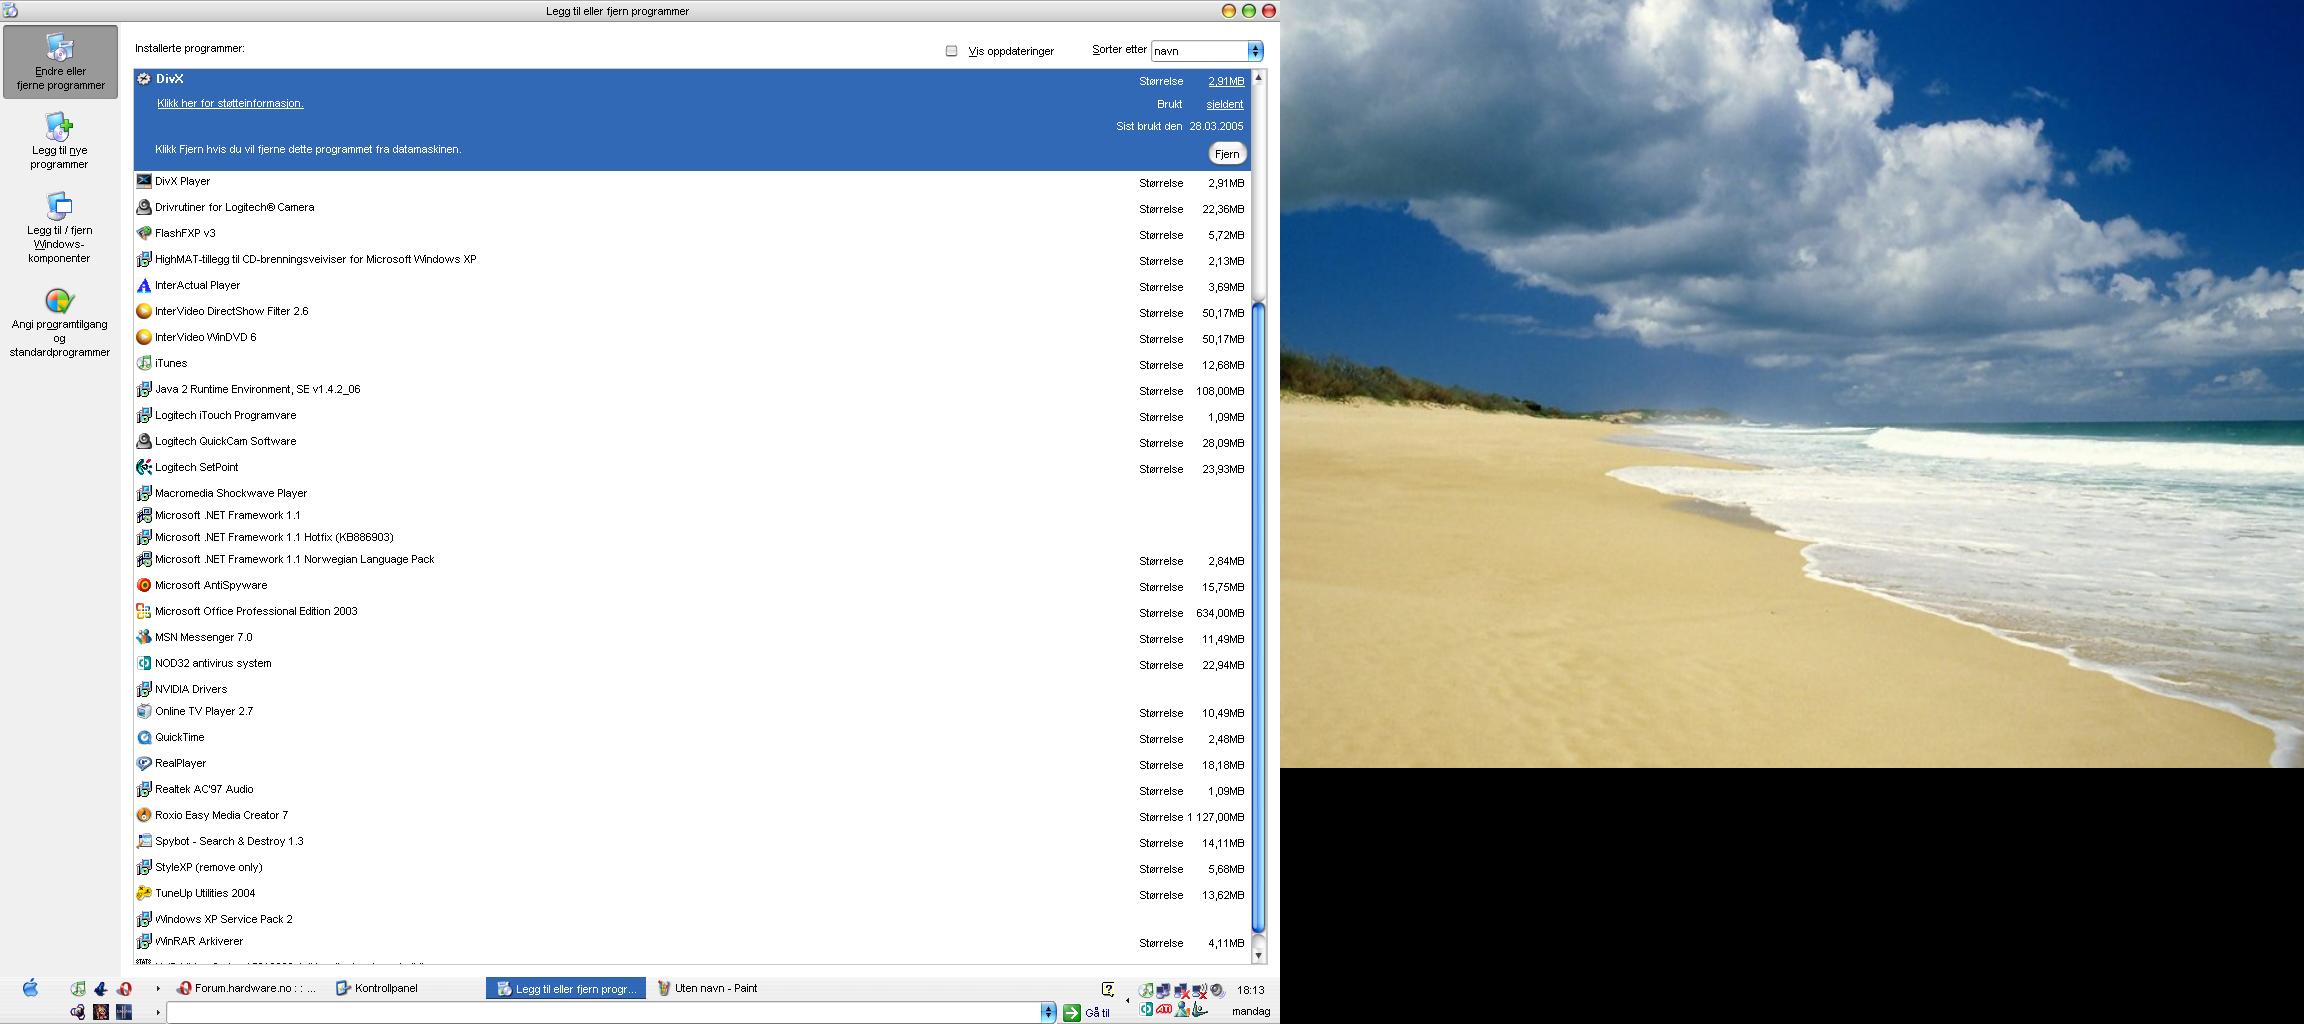Click the Roxio Easy Media Creator icon
This screenshot has width=2304, height=1024.
pyautogui.click(x=144, y=815)
